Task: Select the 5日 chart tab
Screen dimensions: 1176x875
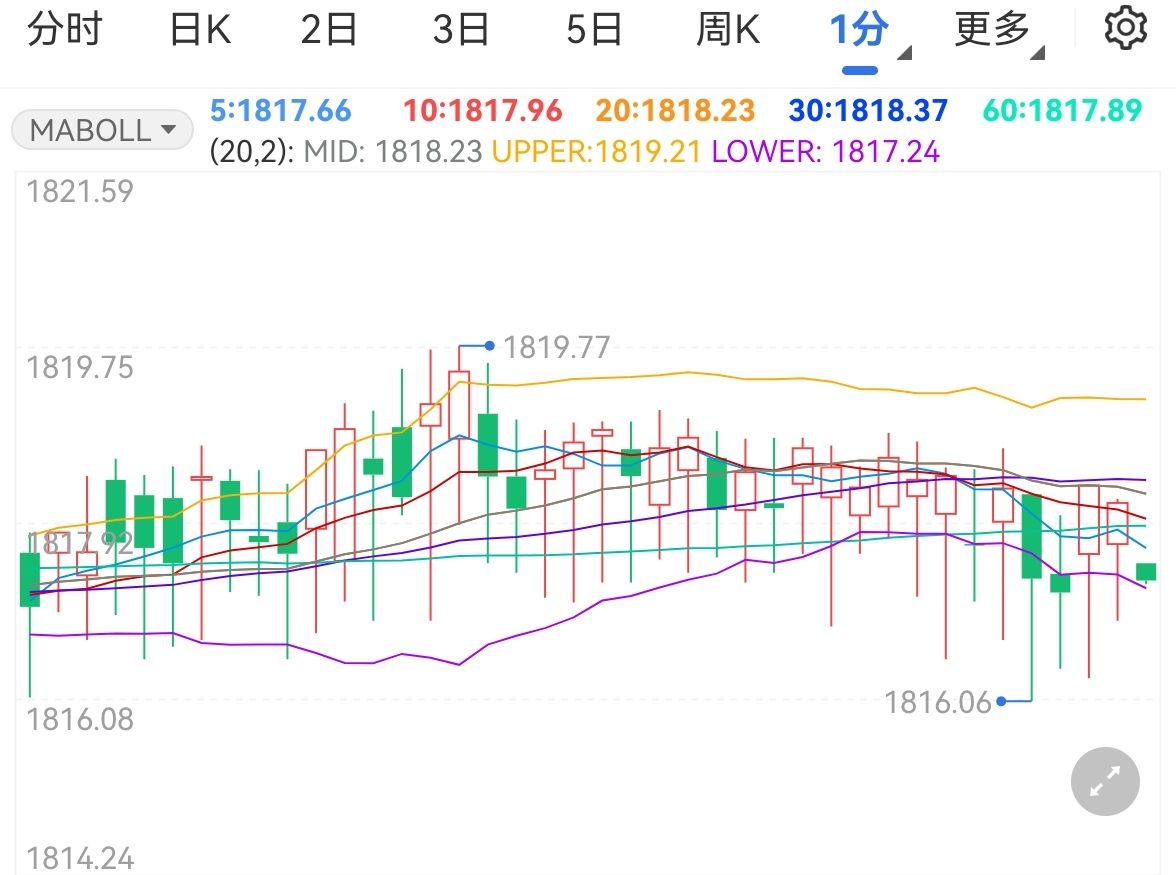Action: point(594,30)
